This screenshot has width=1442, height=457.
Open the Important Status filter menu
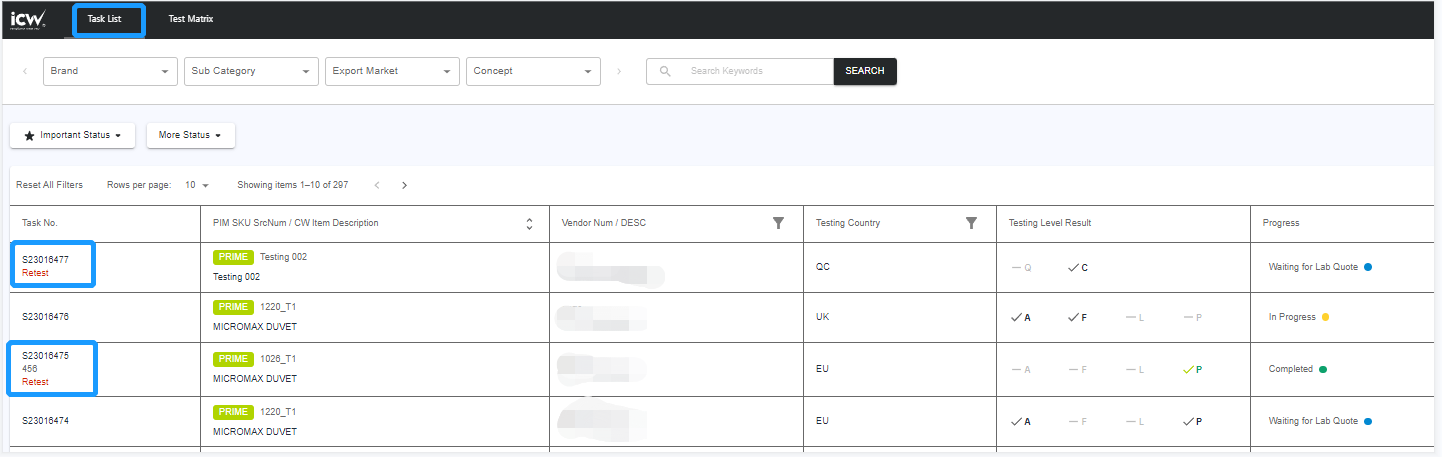click(72, 135)
